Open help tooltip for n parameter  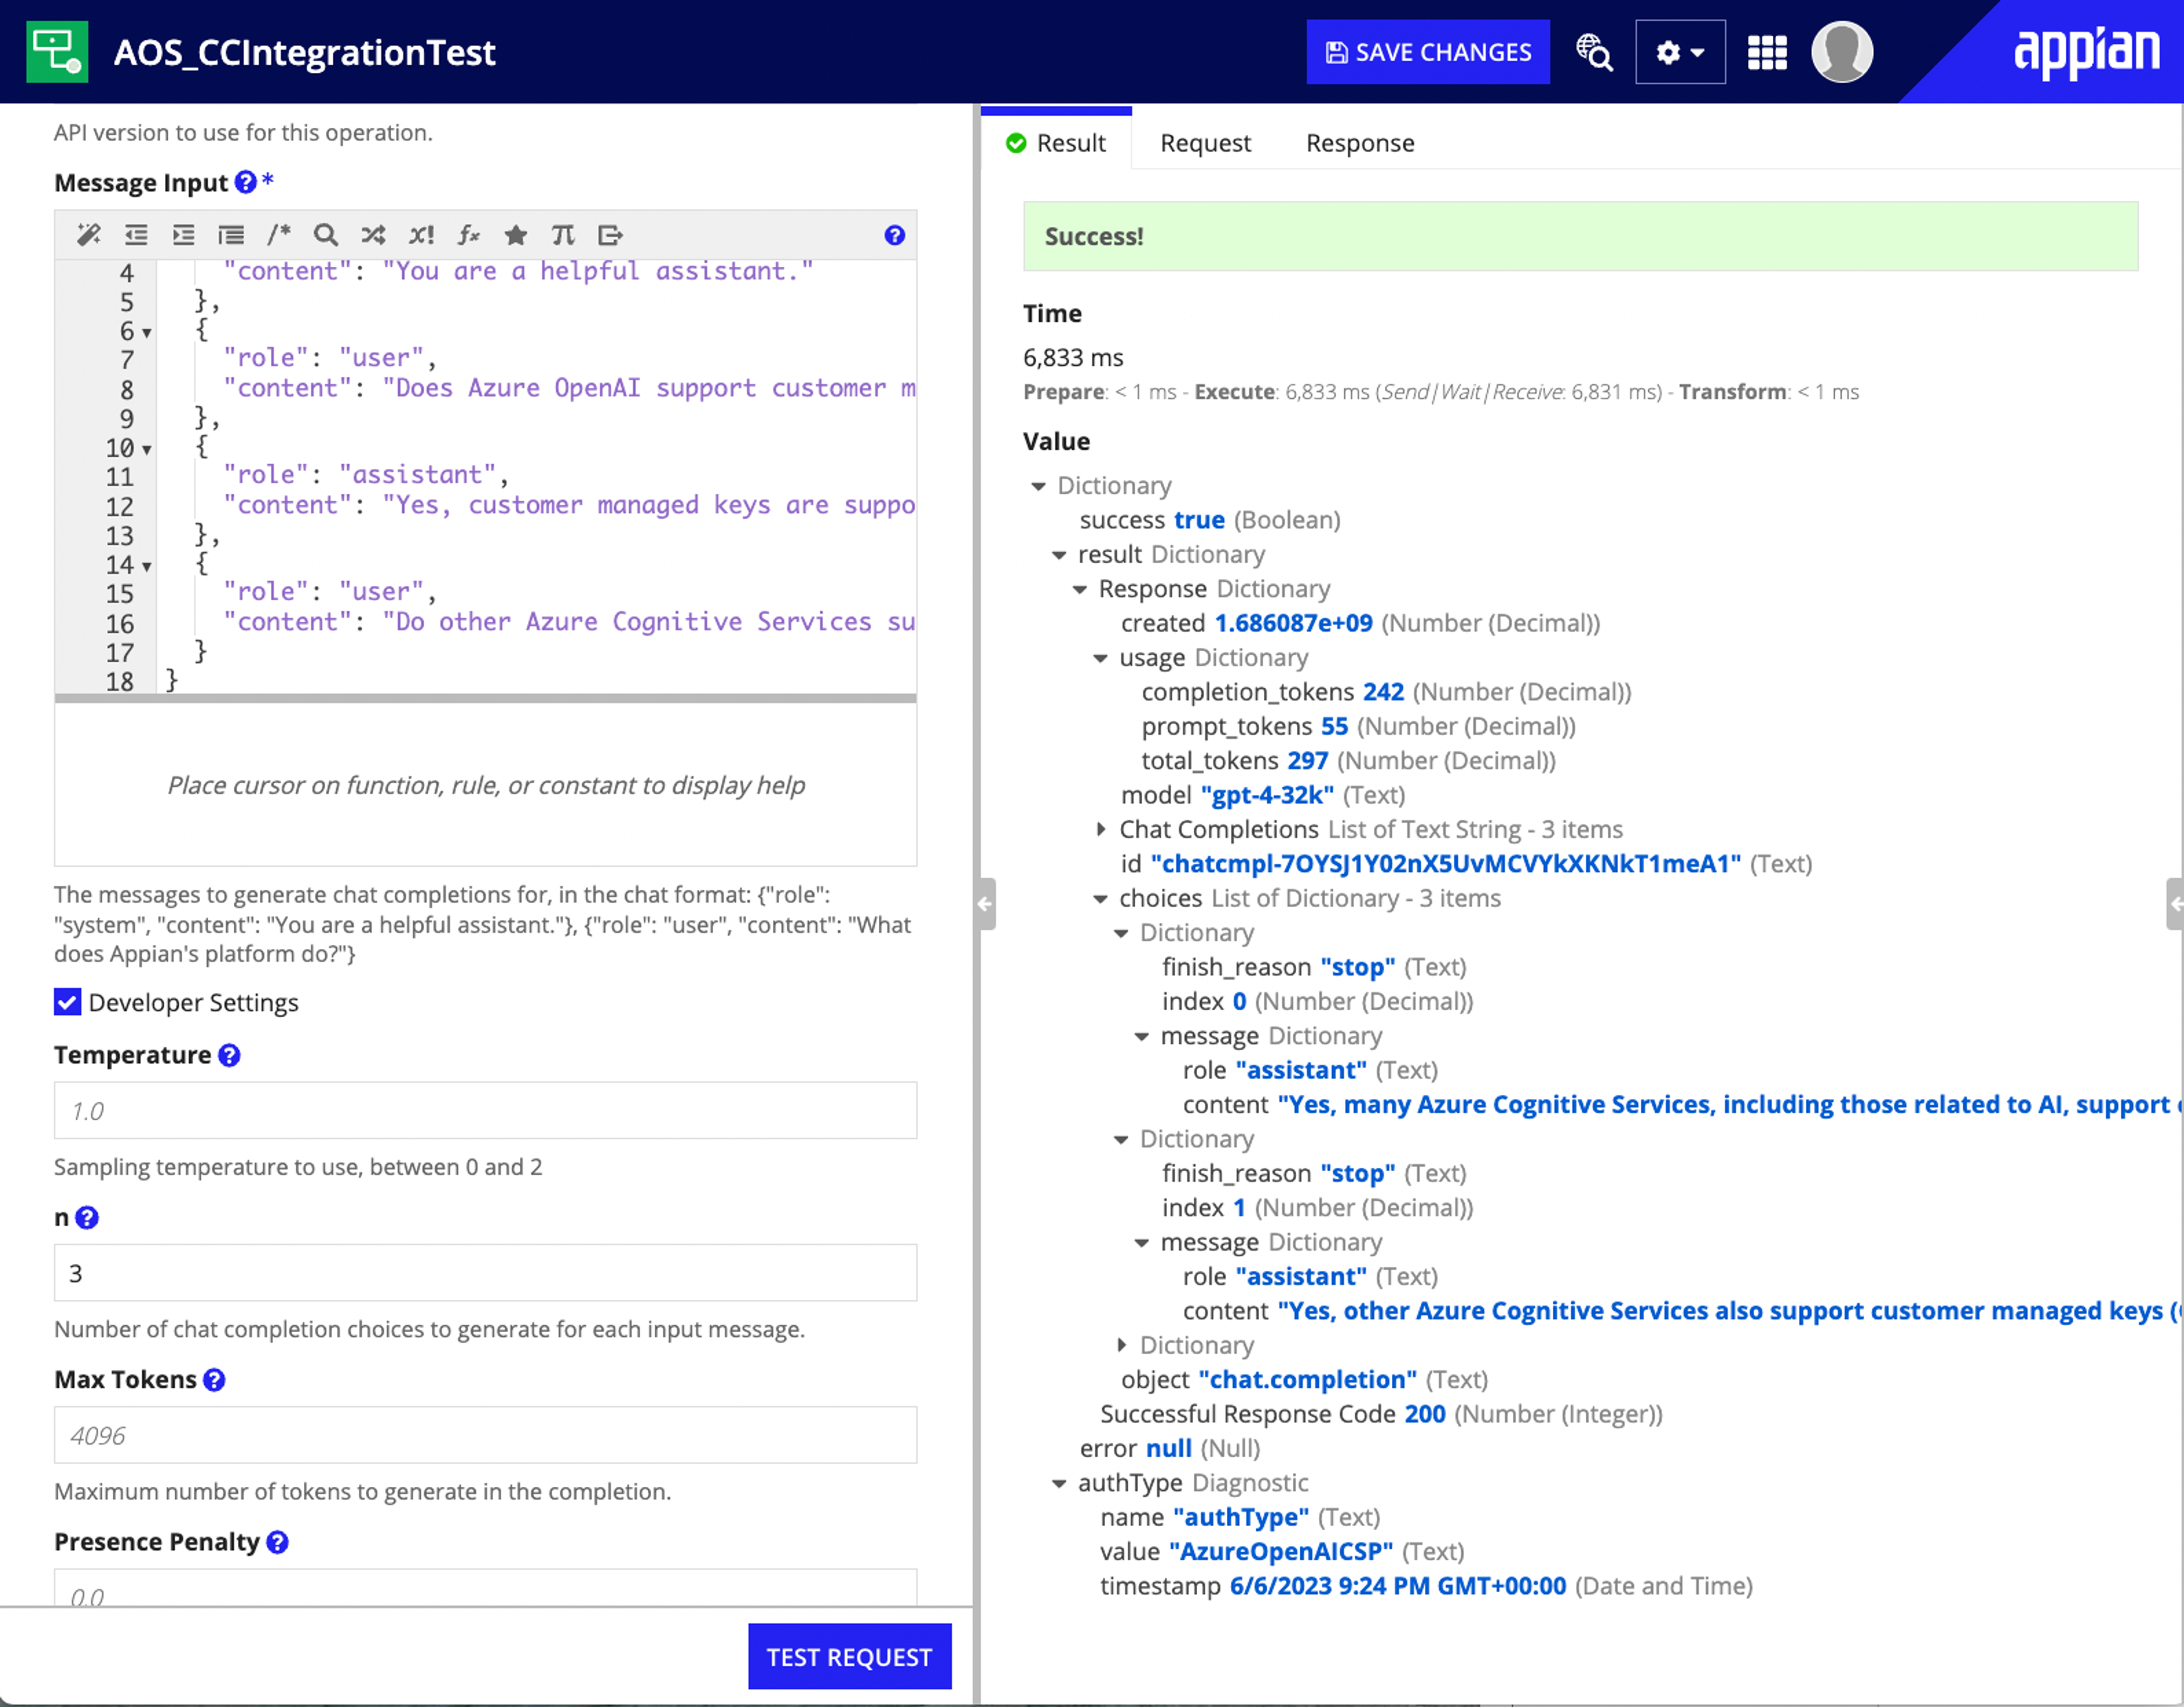87,1217
